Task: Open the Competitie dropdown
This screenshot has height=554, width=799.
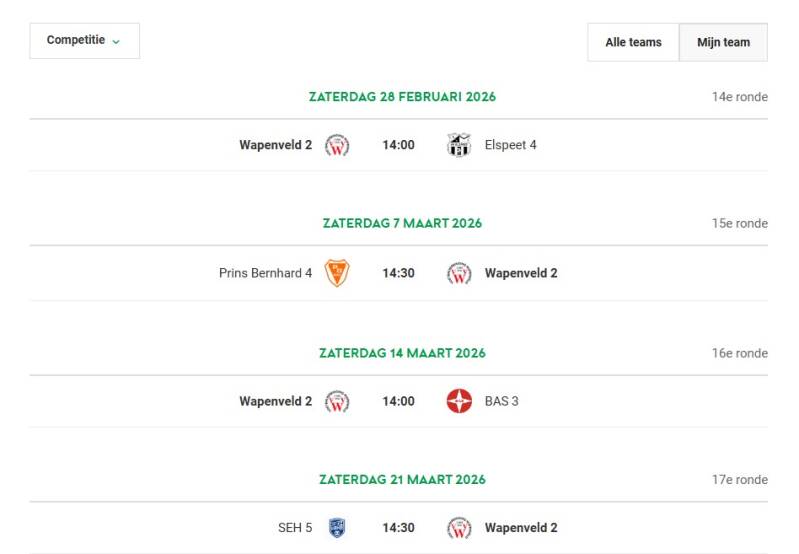Action: (84, 41)
